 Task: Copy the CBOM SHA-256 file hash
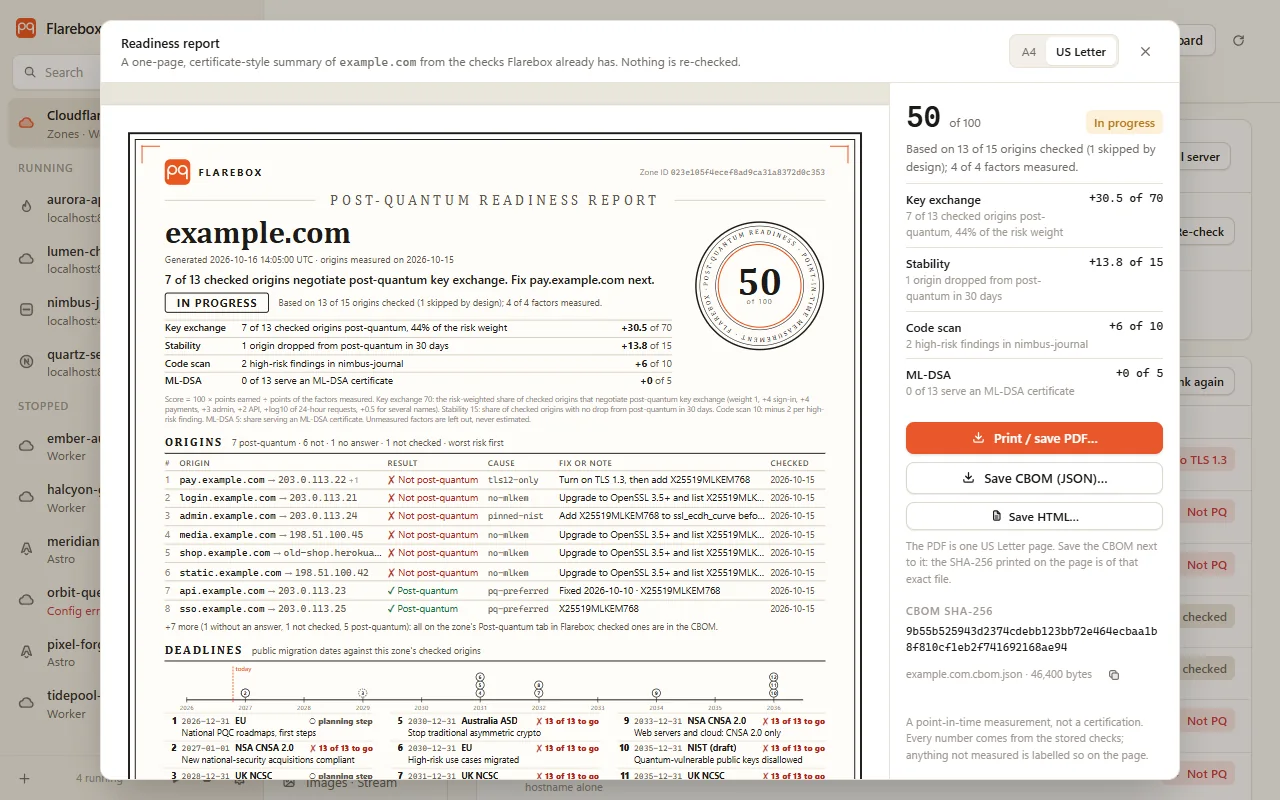tap(1114, 675)
